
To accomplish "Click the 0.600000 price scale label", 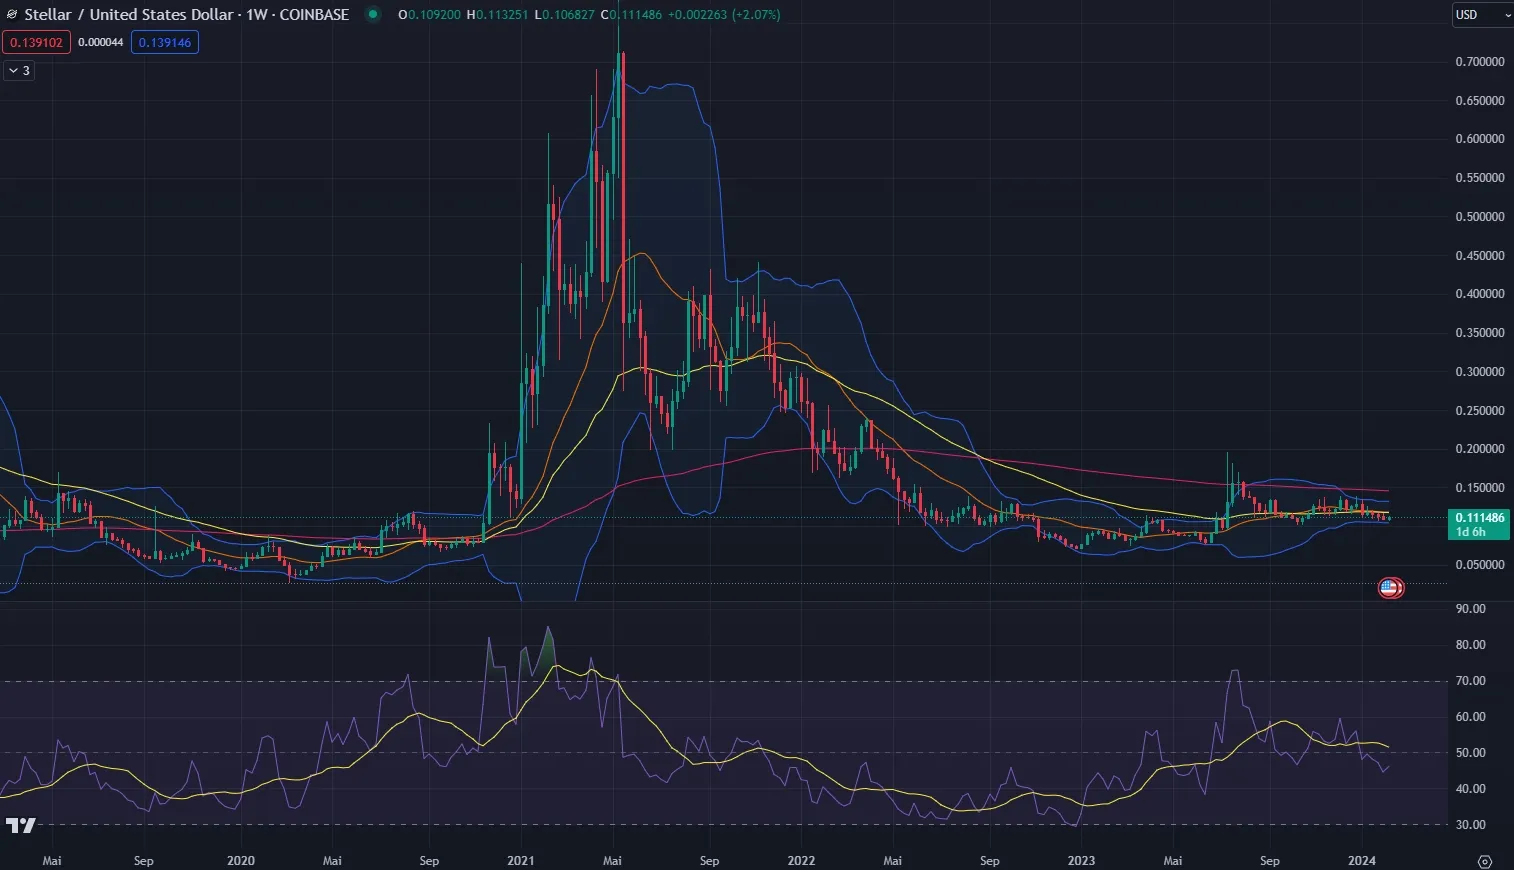I will point(1480,139).
